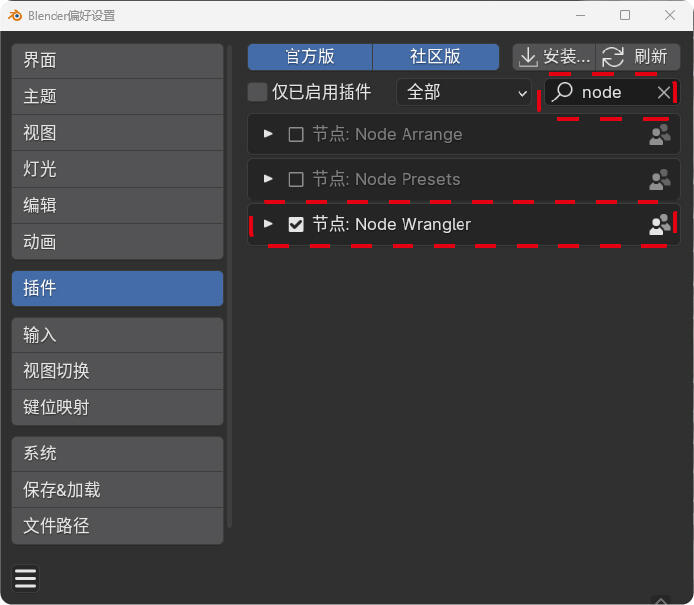The height and width of the screenshot is (605, 694).
Task: Clear the node search text
Action: 663,92
